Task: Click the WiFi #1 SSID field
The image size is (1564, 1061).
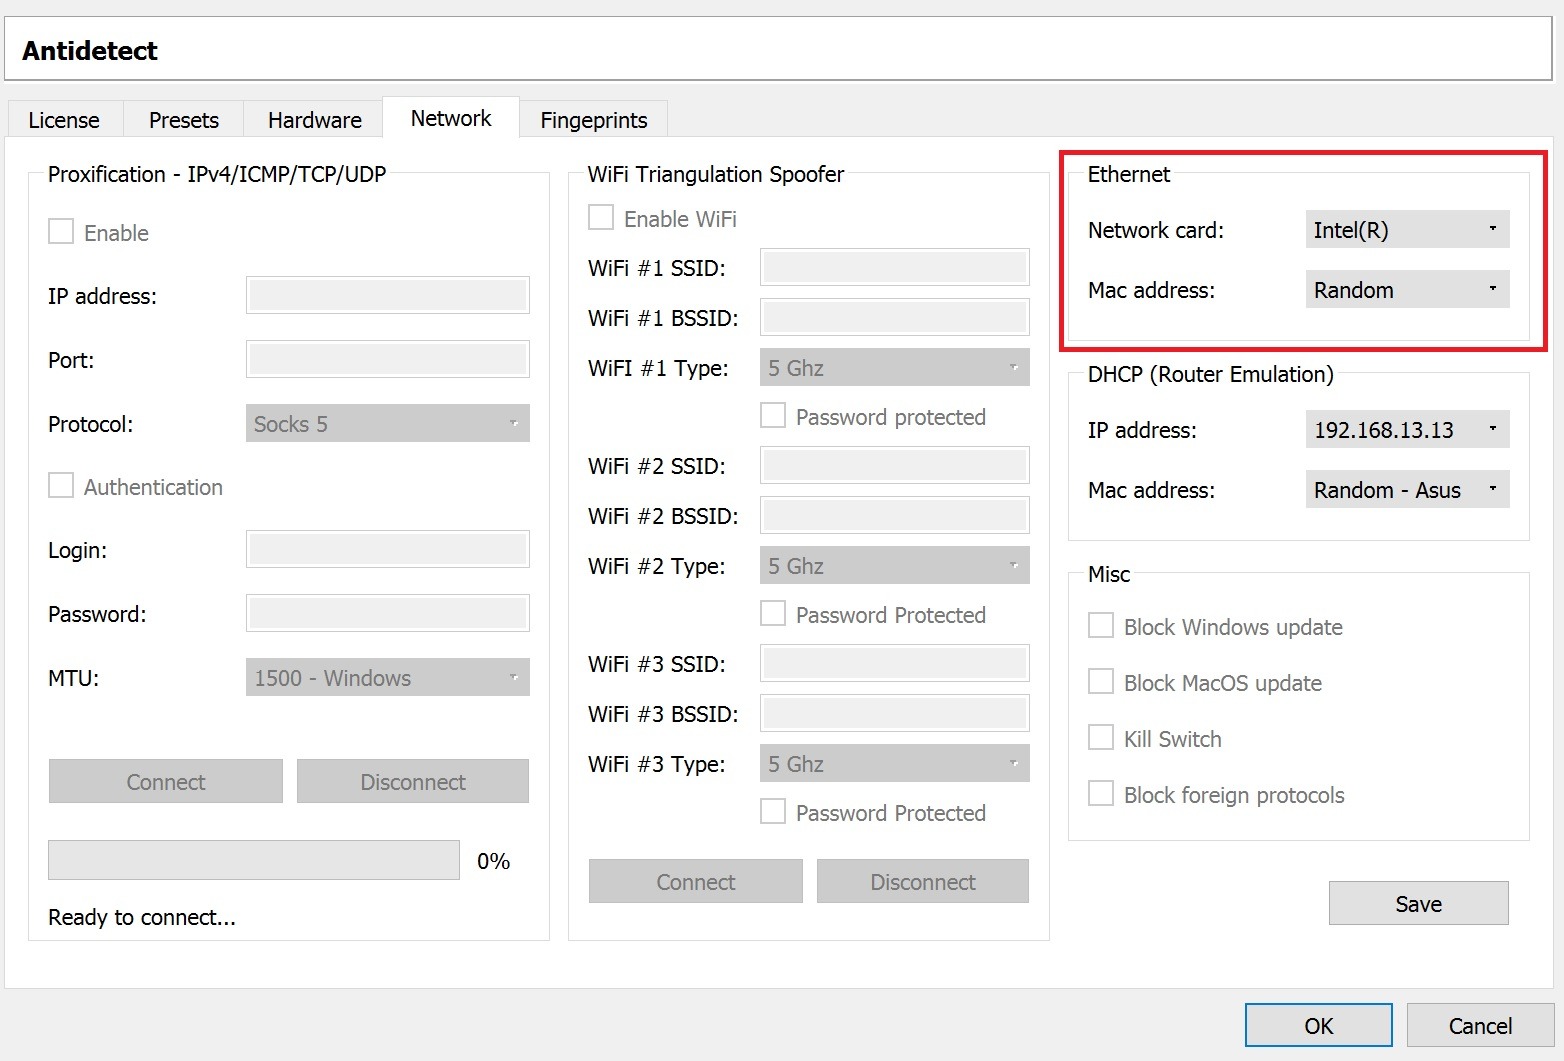Action: (x=895, y=267)
